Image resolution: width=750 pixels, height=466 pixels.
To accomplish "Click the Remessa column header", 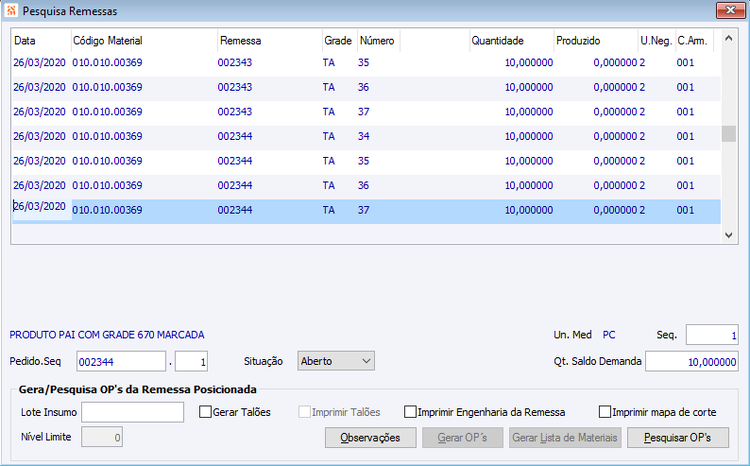I will (270, 41).
